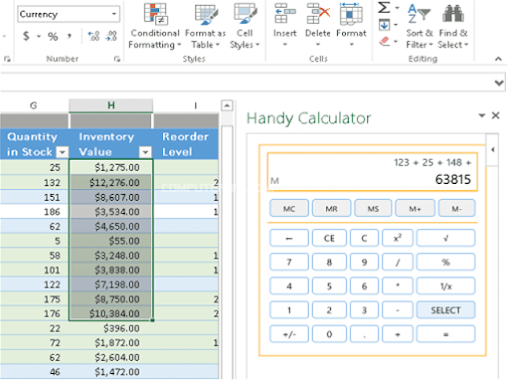Click calculator digit 5
The height and width of the screenshot is (381, 509).
pos(329,286)
